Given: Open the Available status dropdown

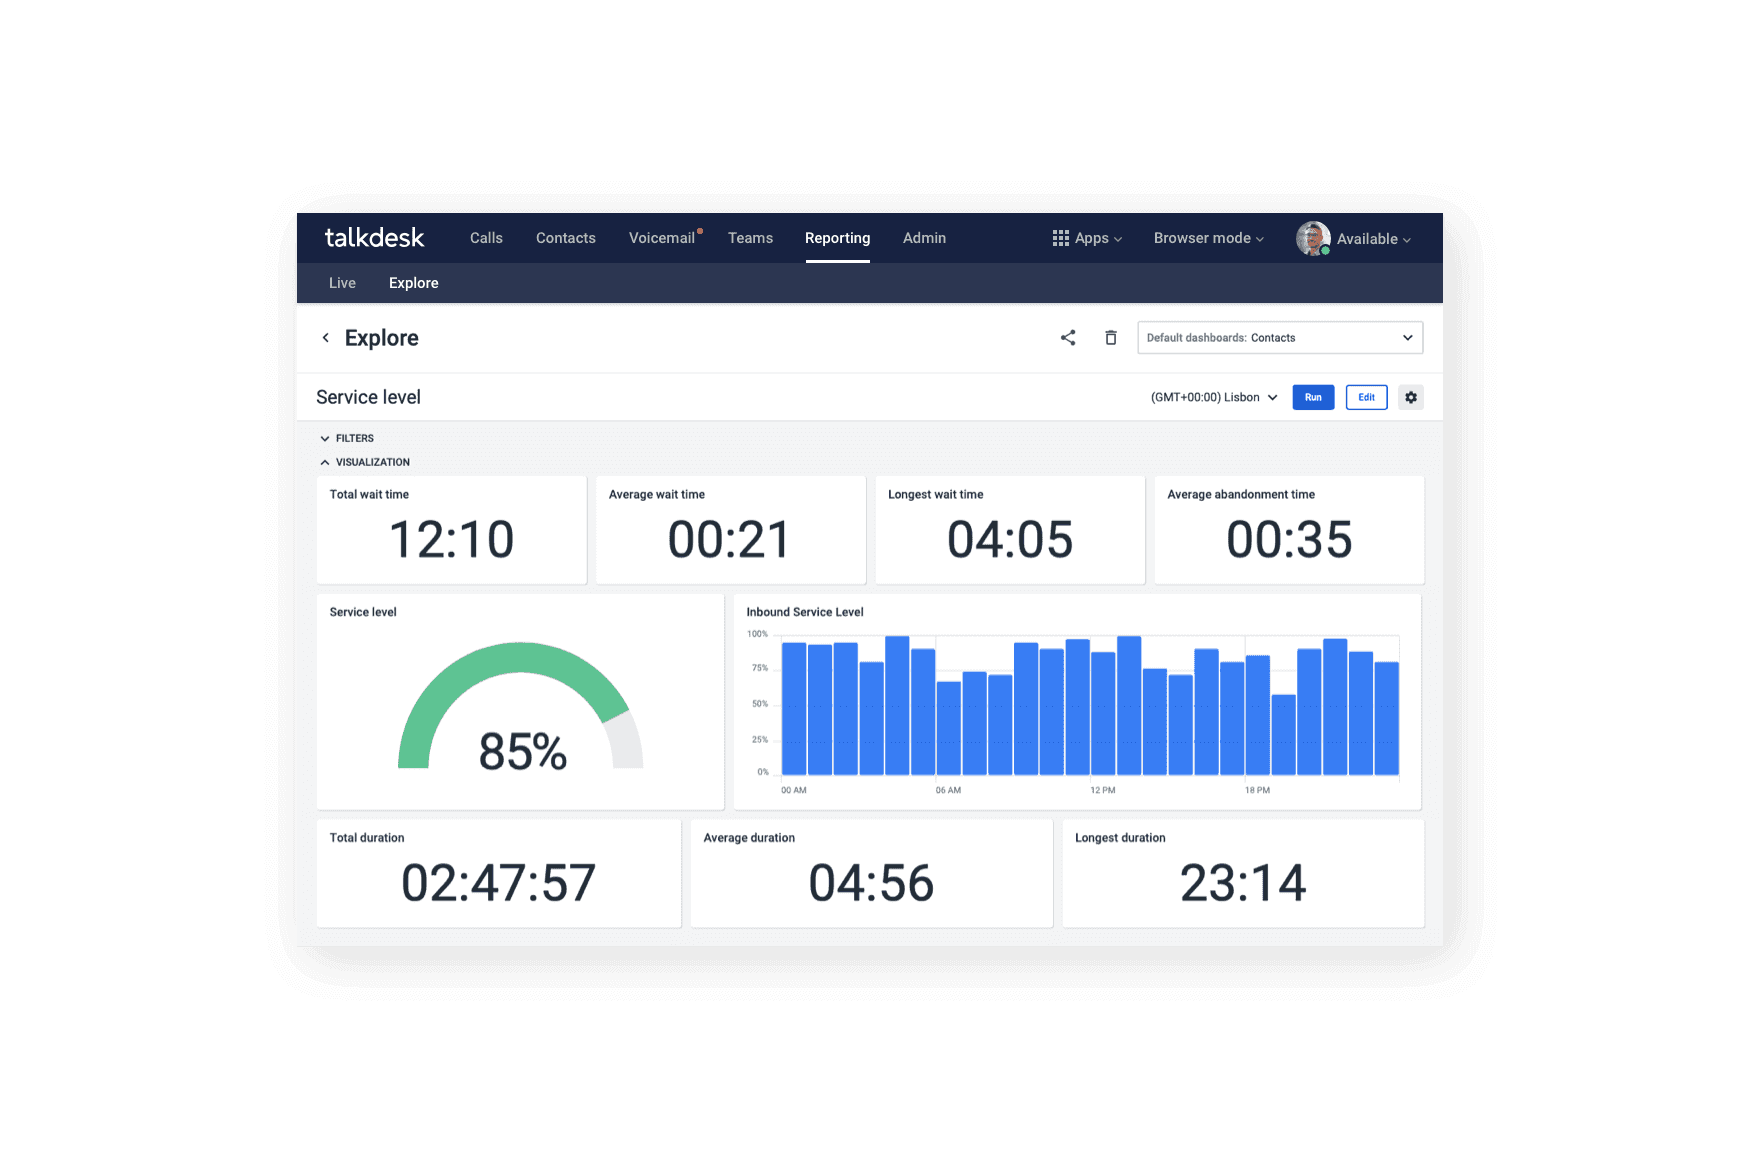Looking at the screenshot, I should (x=1373, y=239).
